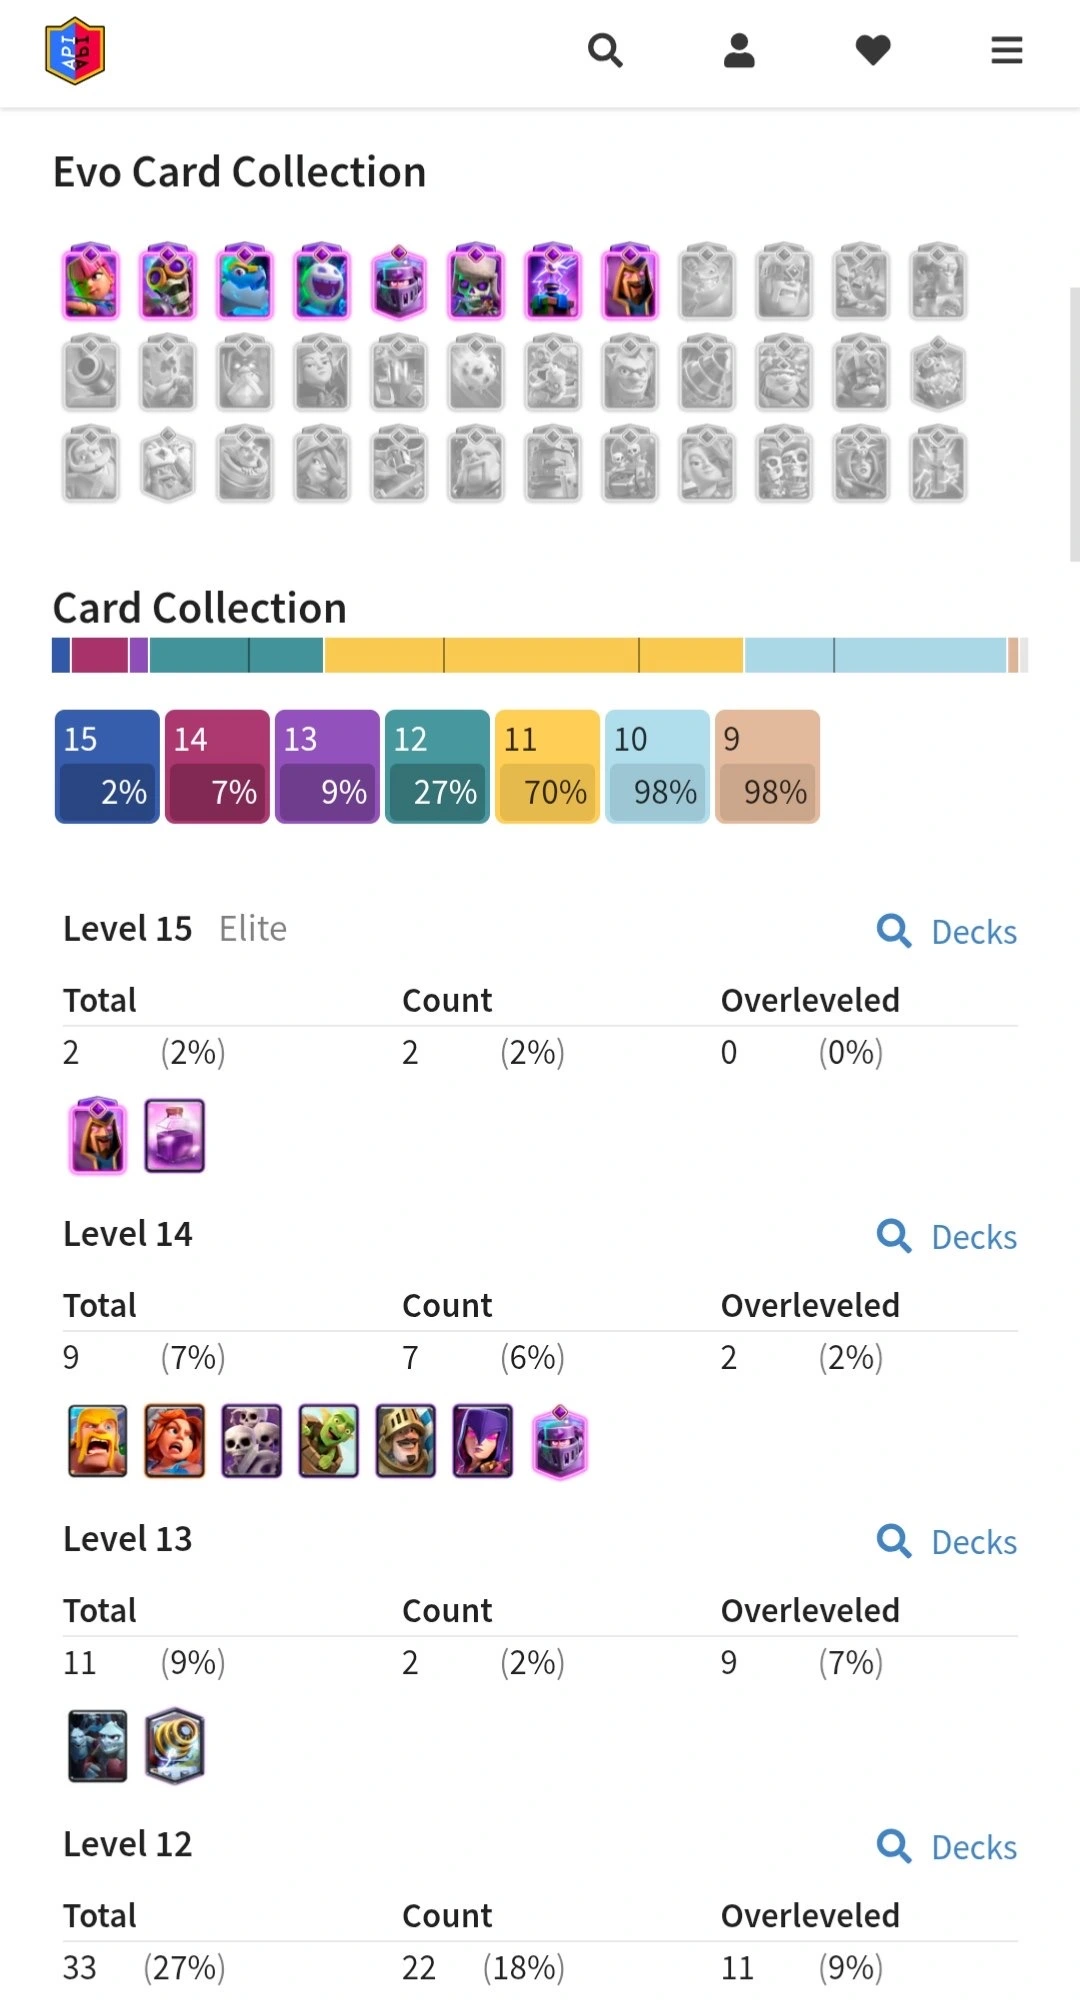Click the Goblin Barrel card icon
The width and height of the screenshot is (1080, 2001).
[328, 1441]
